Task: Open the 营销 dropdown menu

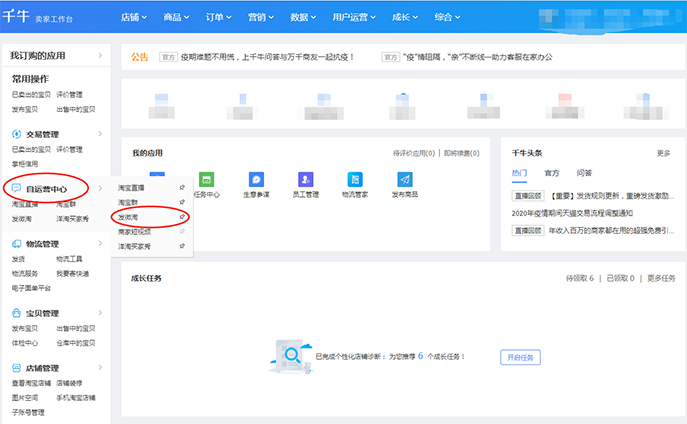Action: pyautogui.click(x=261, y=18)
